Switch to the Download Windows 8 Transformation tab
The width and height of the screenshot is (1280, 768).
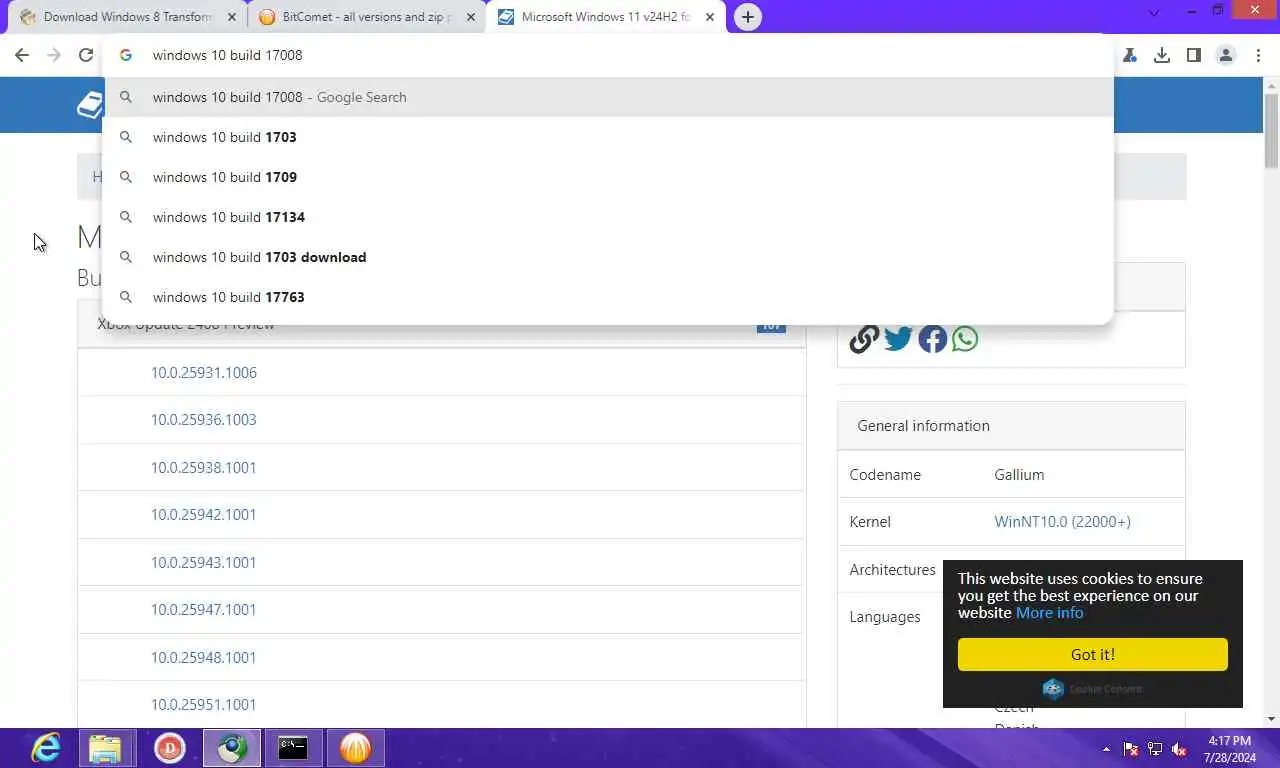(128, 17)
